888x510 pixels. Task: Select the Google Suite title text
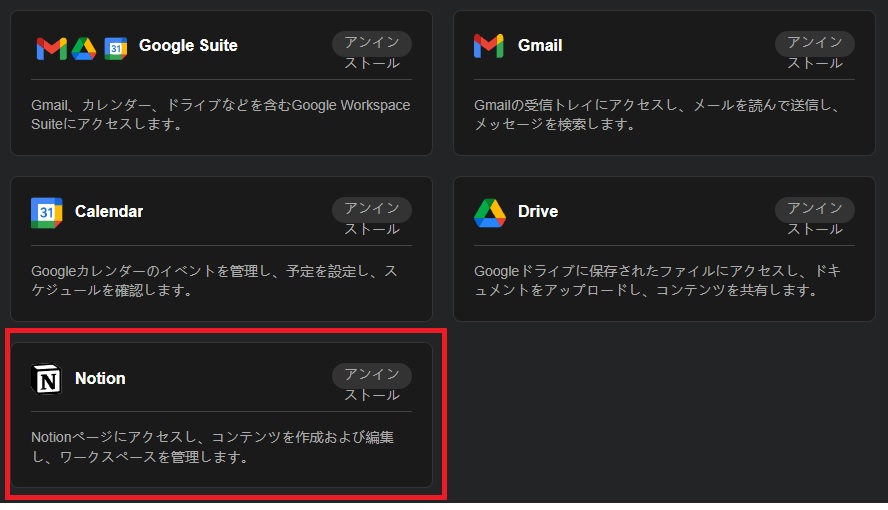pyautogui.click(x=188, y=45)
